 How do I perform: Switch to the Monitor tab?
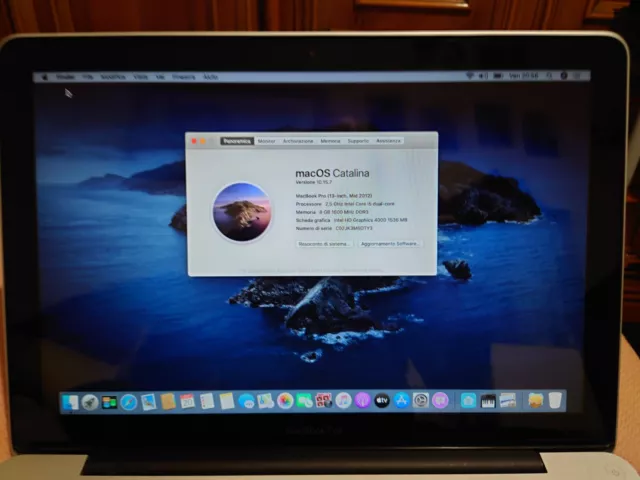[267, 141]
